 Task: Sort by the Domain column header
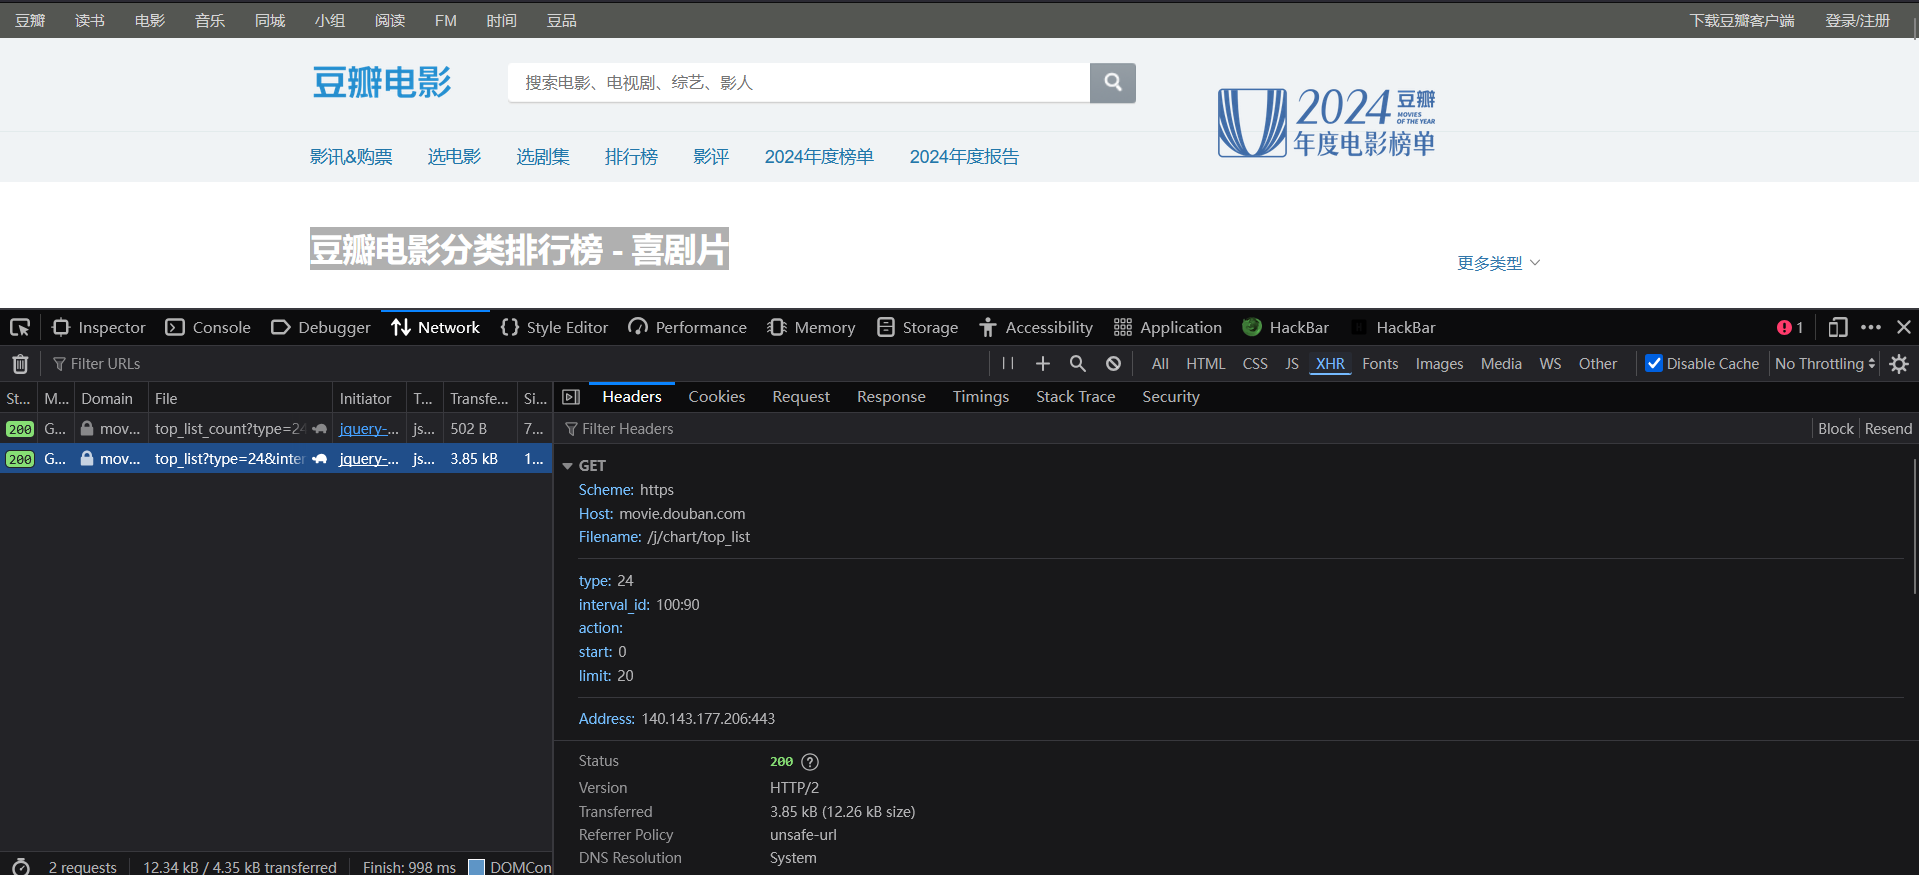(110, 398)
